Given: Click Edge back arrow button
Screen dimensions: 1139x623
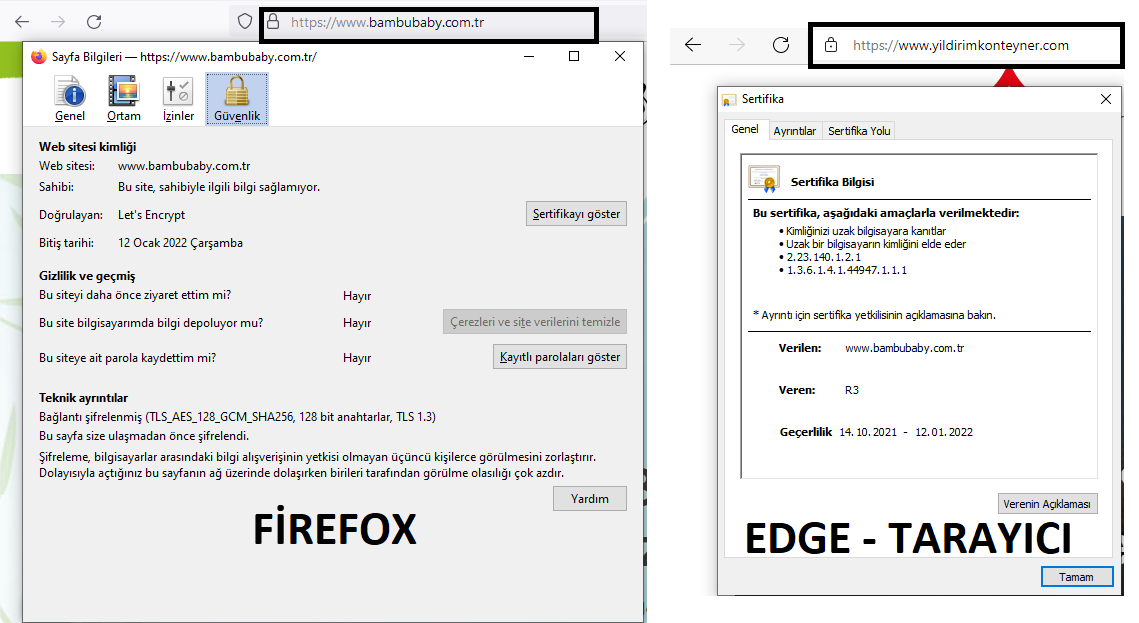Looking at the screenshot, I should pos(692,45).
